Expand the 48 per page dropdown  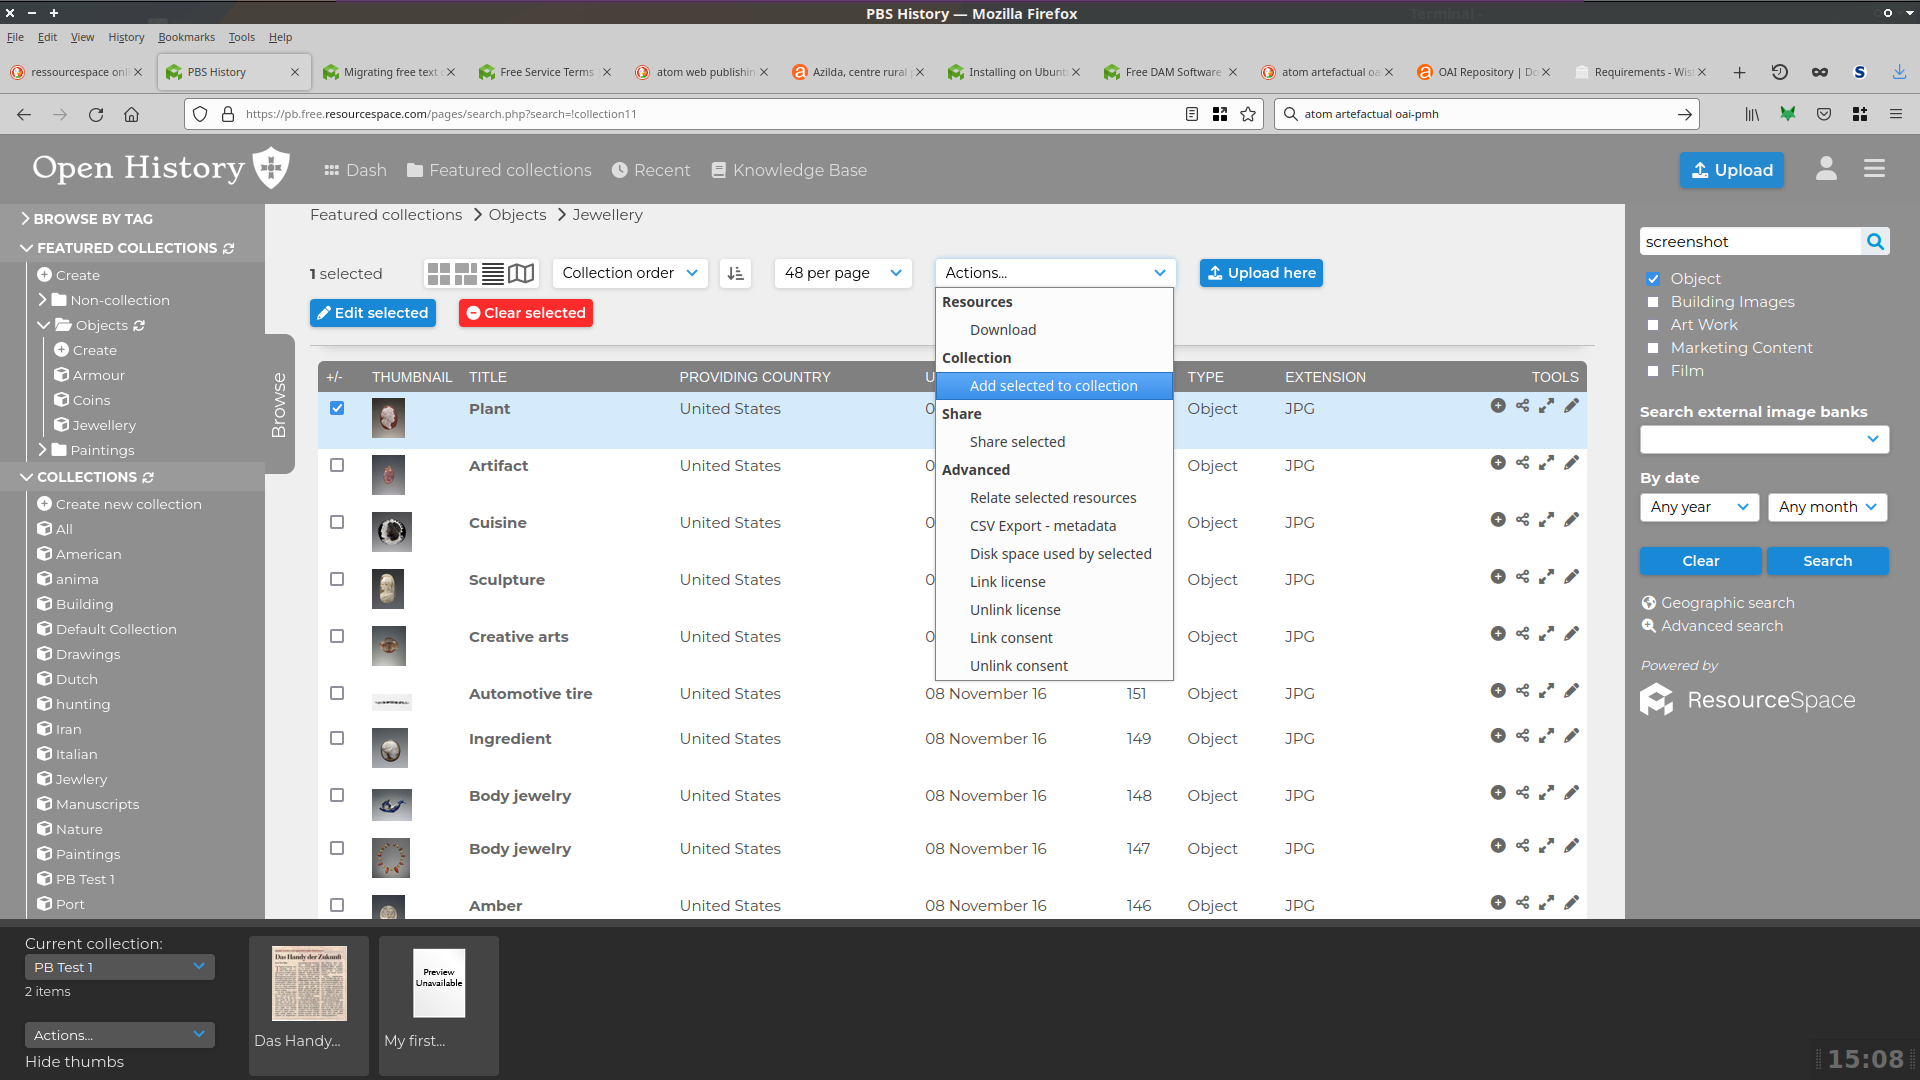tap(842, 273)
